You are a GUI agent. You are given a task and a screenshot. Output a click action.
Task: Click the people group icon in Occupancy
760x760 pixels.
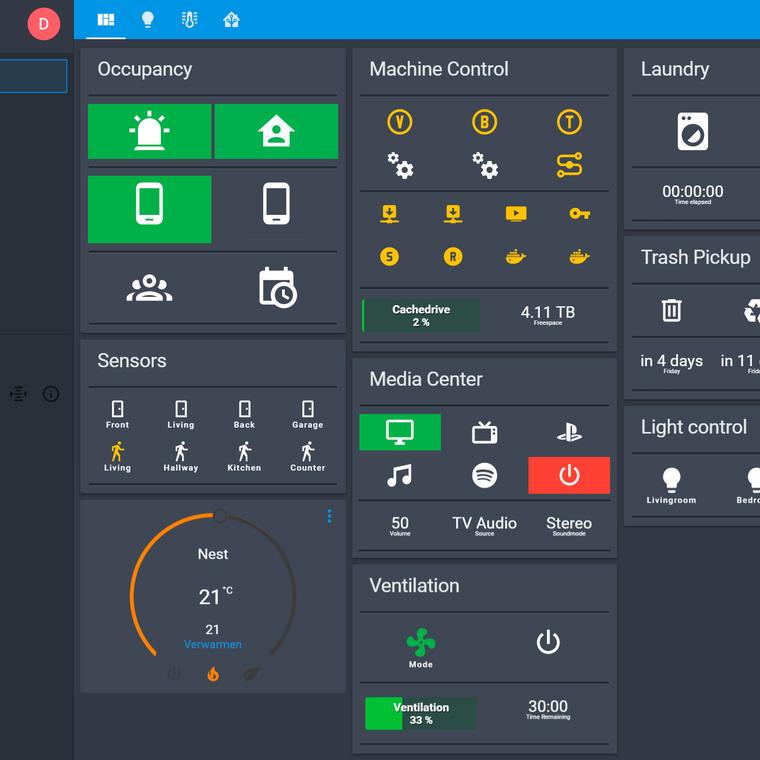point(149,288)
